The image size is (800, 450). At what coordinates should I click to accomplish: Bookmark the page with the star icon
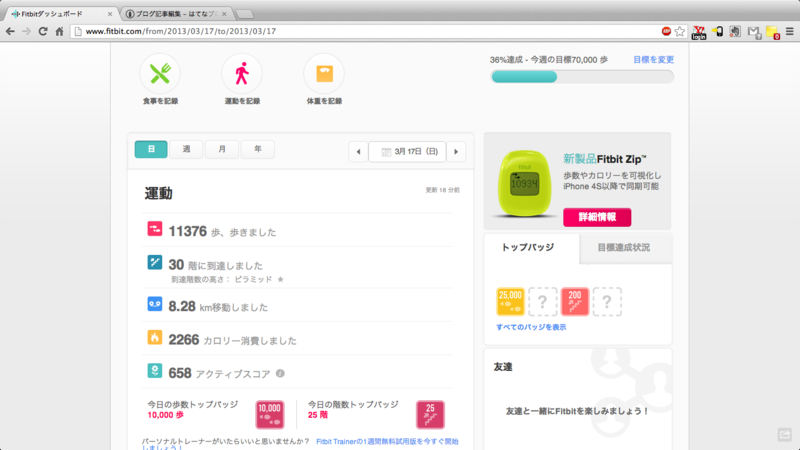point(680,31)
